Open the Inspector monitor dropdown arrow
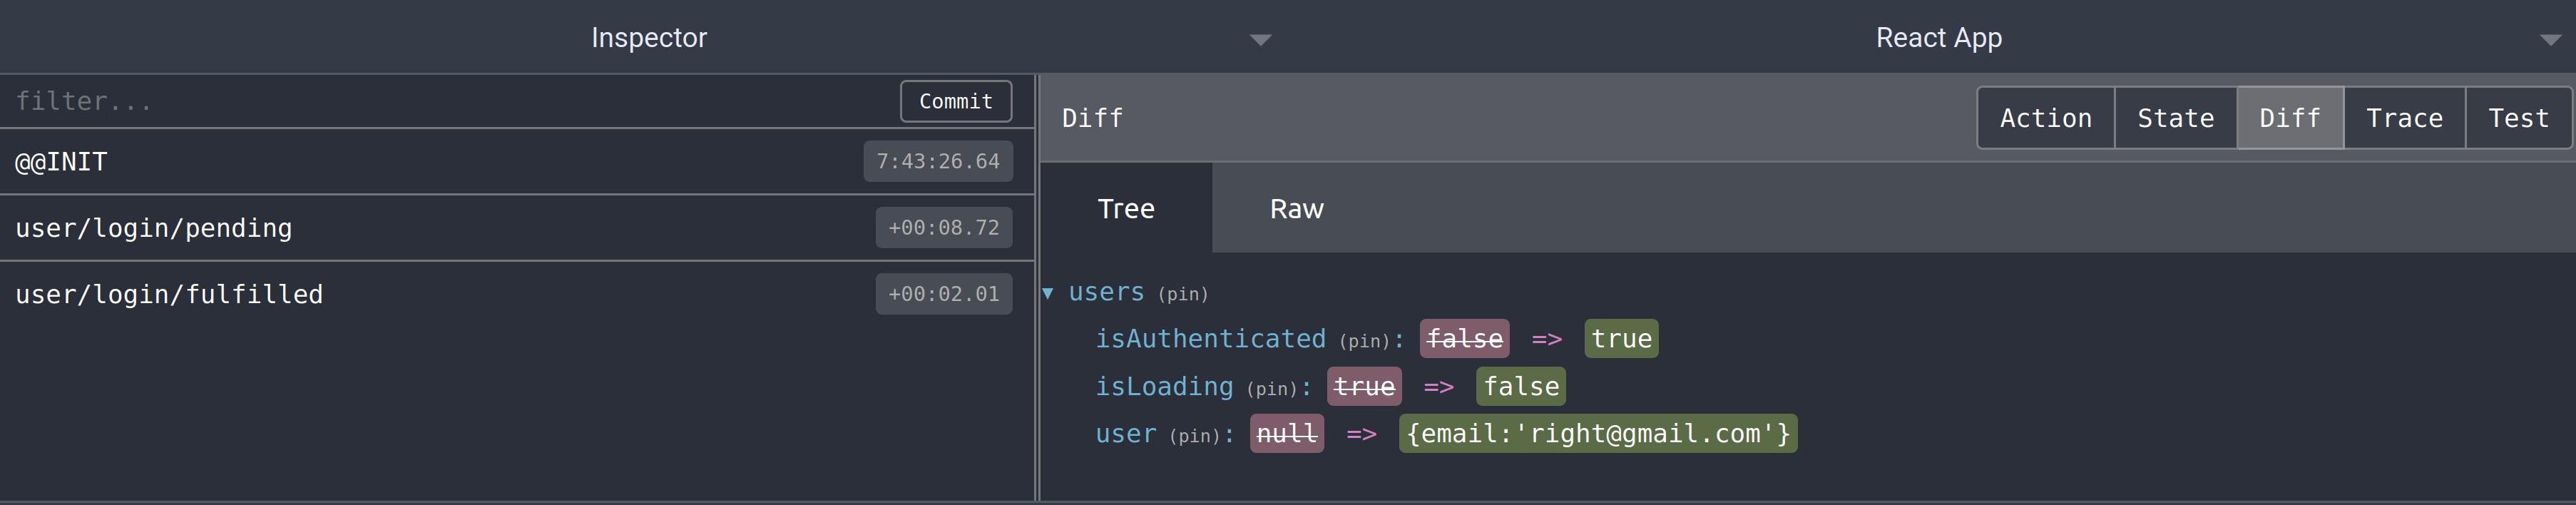The image size is (2576, 505). pyautogui.click(x=1260, y=40)
